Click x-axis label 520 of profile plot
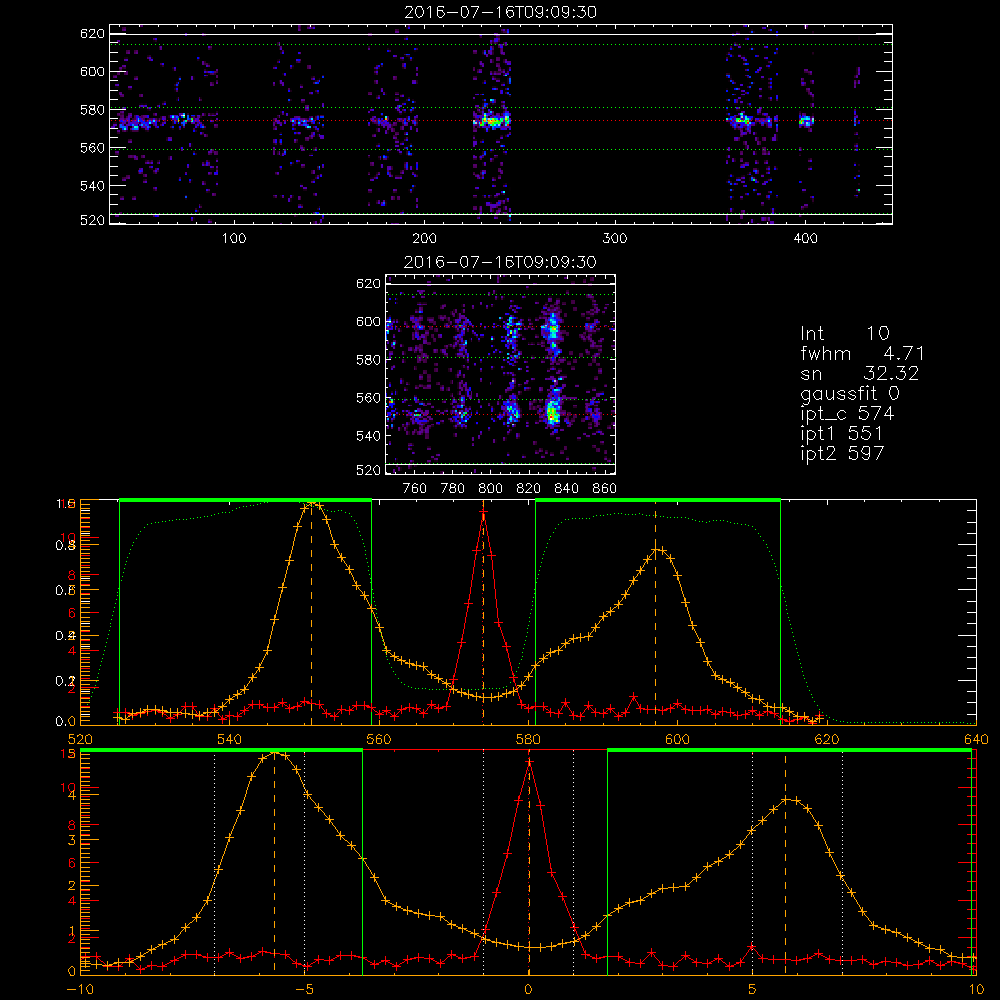Image resolution: width=1000 pixels, height=1000 pixels. pos(80,739)
